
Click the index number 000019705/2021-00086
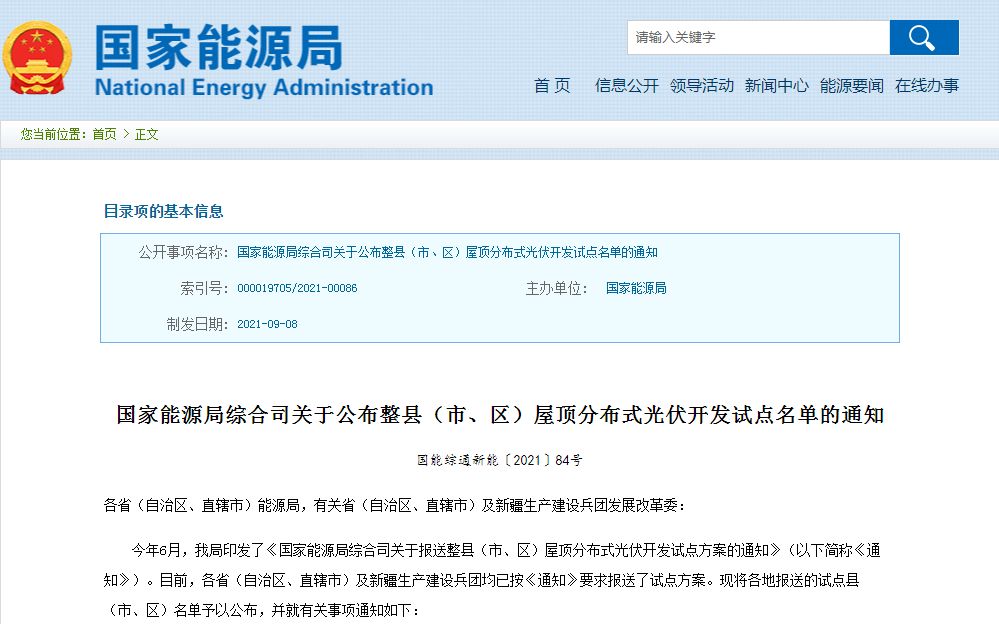coord(297,289)
